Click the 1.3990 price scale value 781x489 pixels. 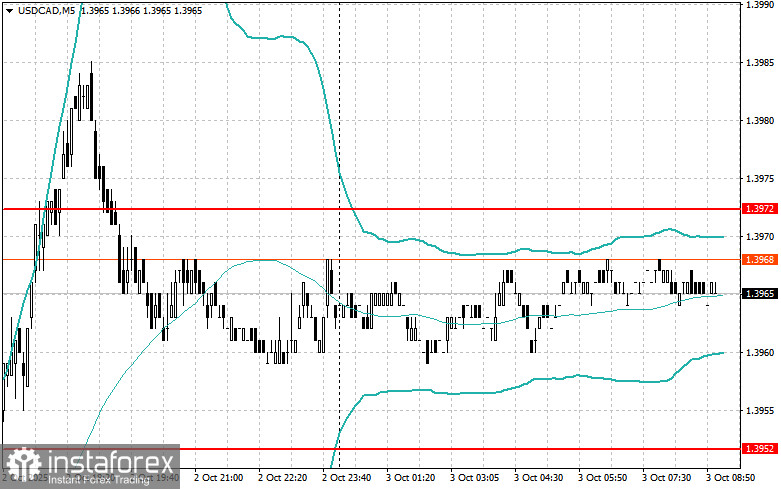tap(760, 4)
